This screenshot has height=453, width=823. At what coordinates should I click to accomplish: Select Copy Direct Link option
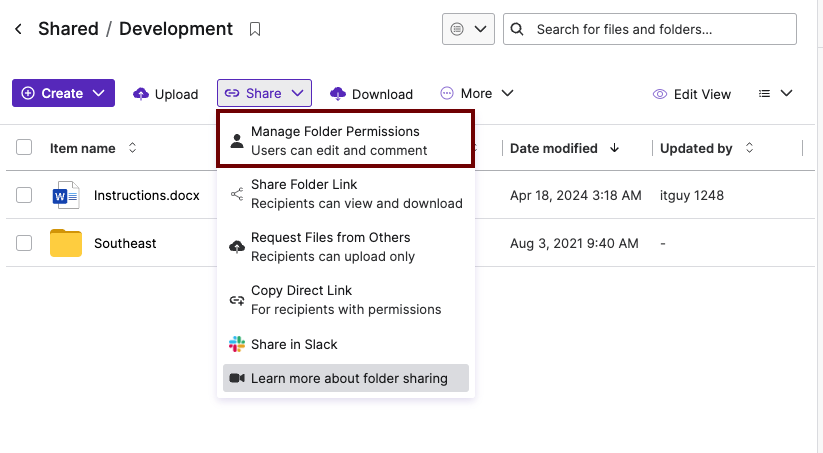346,300
